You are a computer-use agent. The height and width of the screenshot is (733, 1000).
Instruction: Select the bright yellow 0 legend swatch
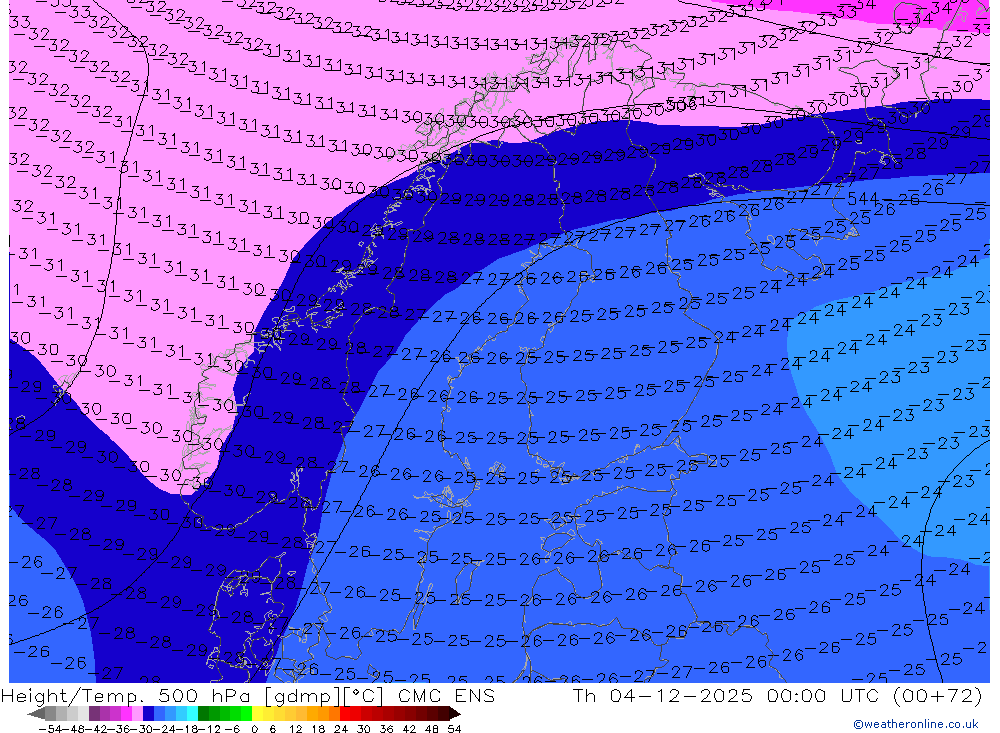(x=257, y=713)
